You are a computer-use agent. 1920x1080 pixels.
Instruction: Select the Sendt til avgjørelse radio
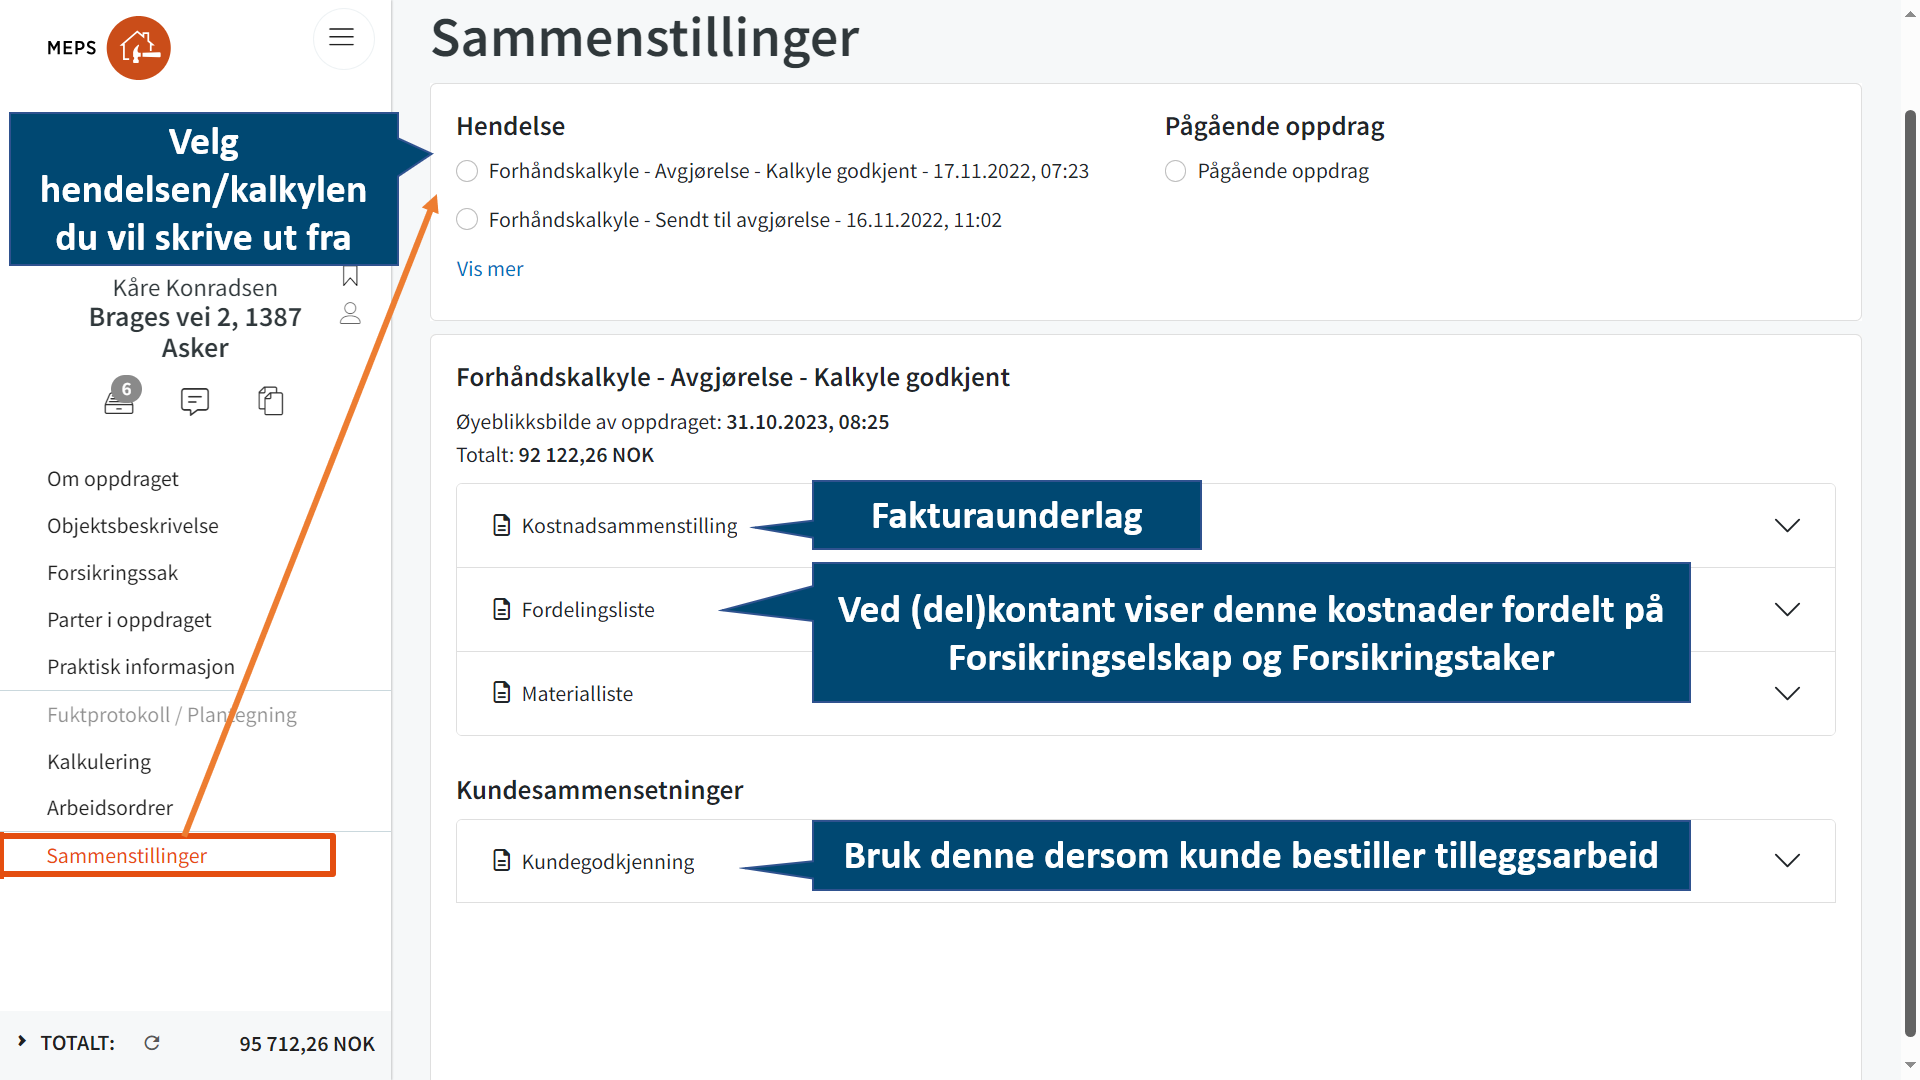467,220
